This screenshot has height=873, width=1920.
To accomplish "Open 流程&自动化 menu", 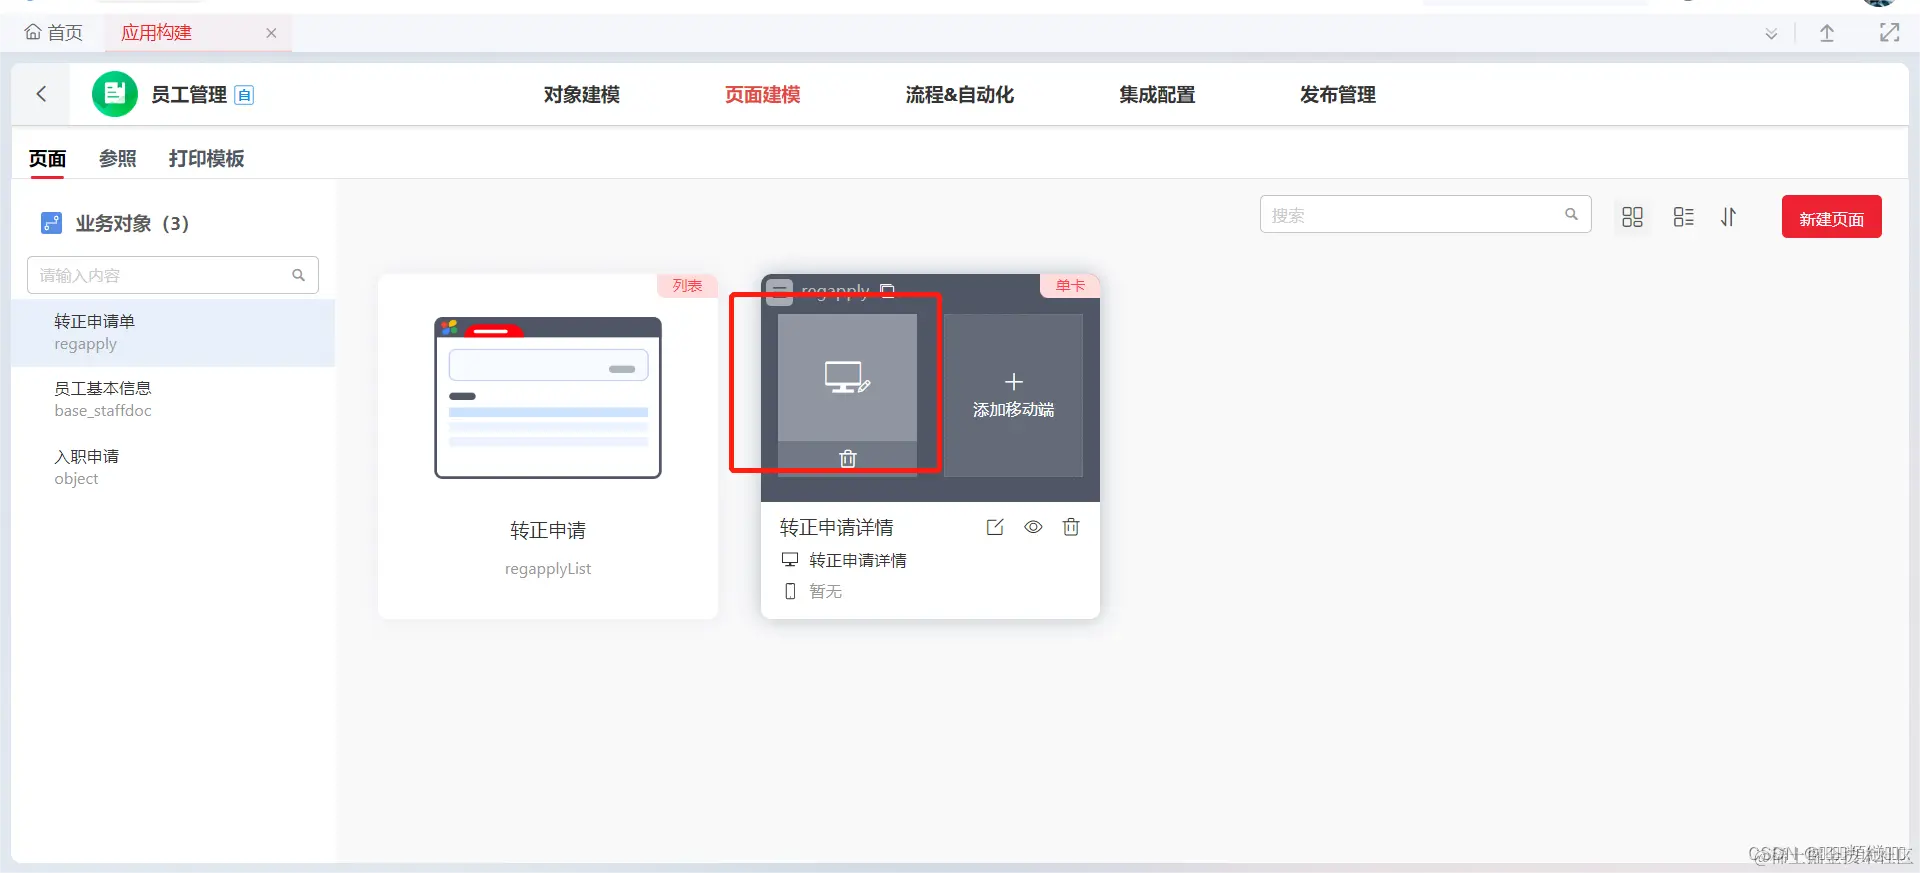I will (960, 95).
